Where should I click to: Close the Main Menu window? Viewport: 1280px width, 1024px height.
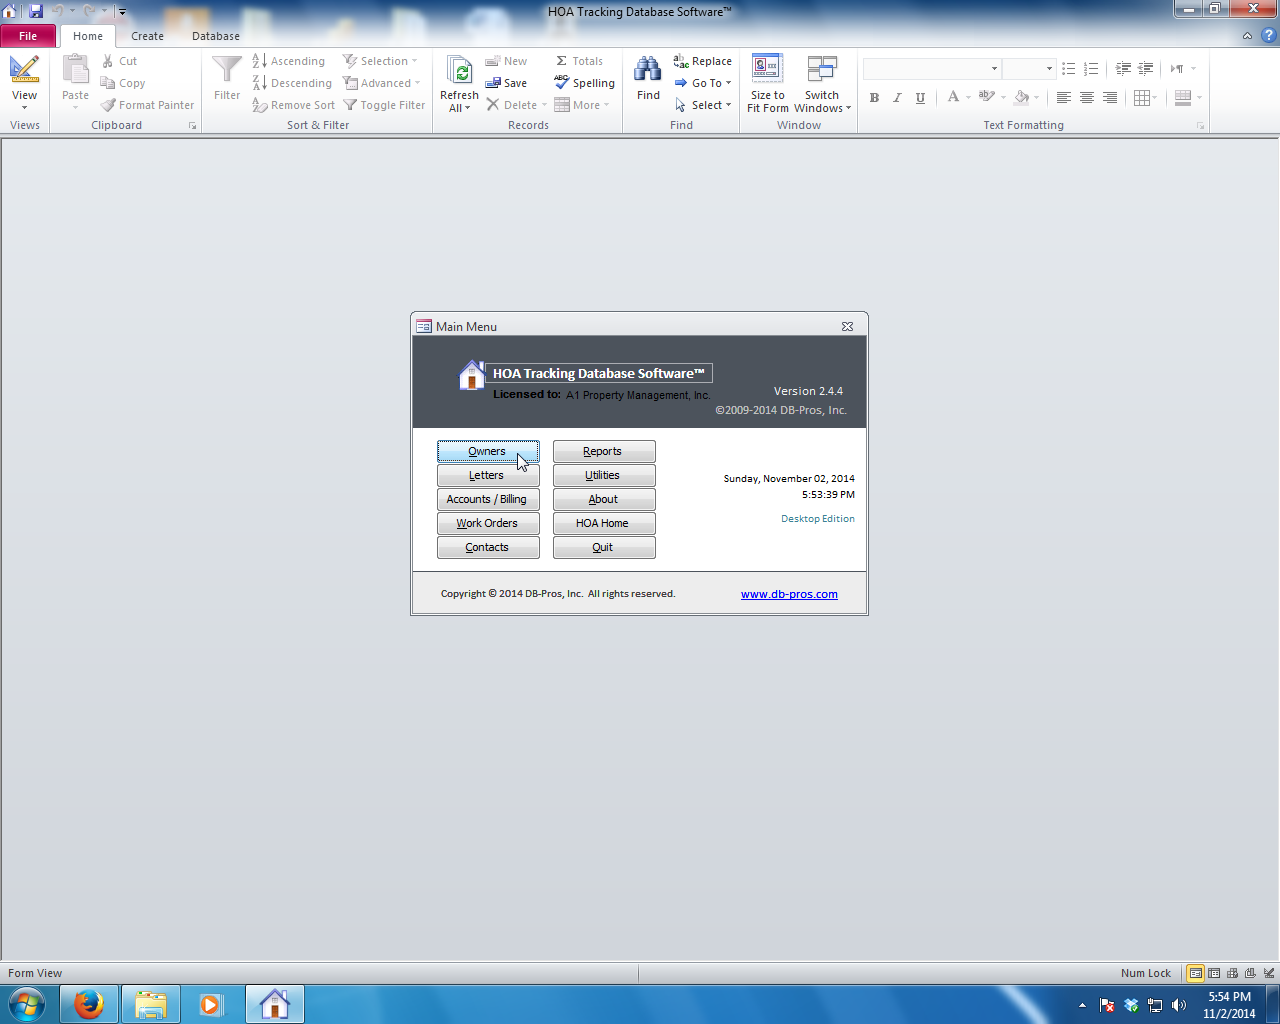click(x=847, y=326)
